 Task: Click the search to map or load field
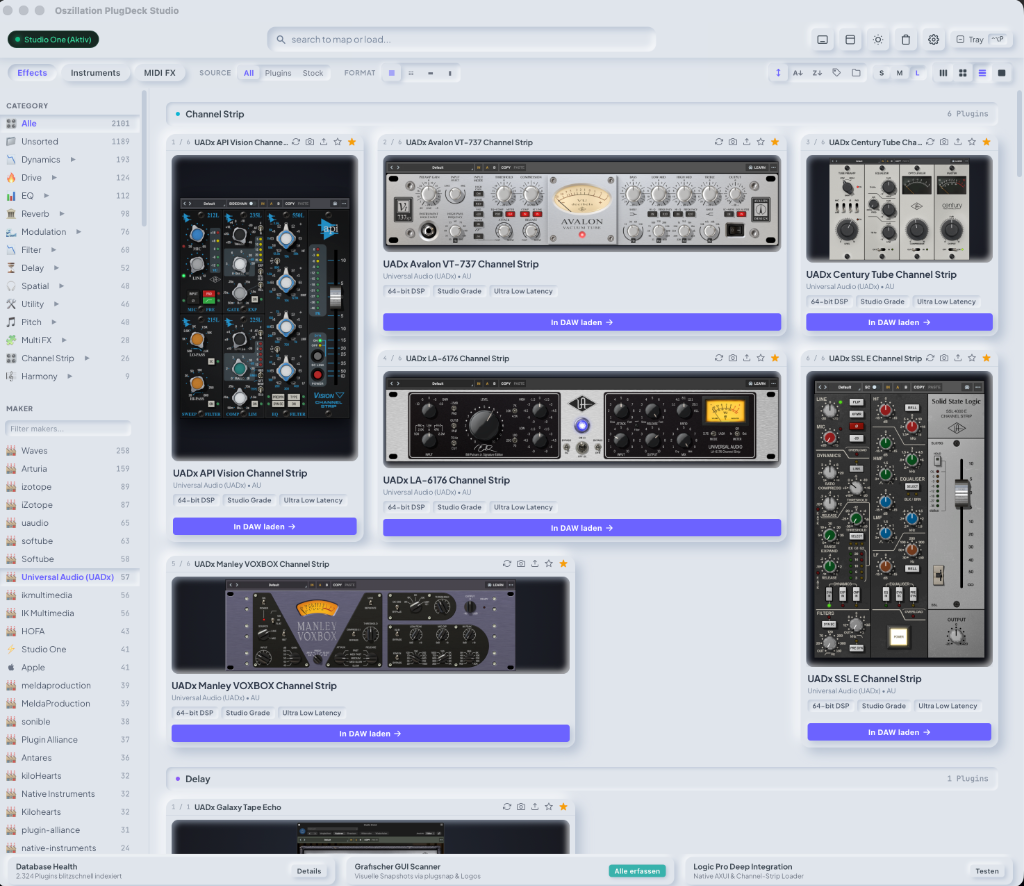461,39
